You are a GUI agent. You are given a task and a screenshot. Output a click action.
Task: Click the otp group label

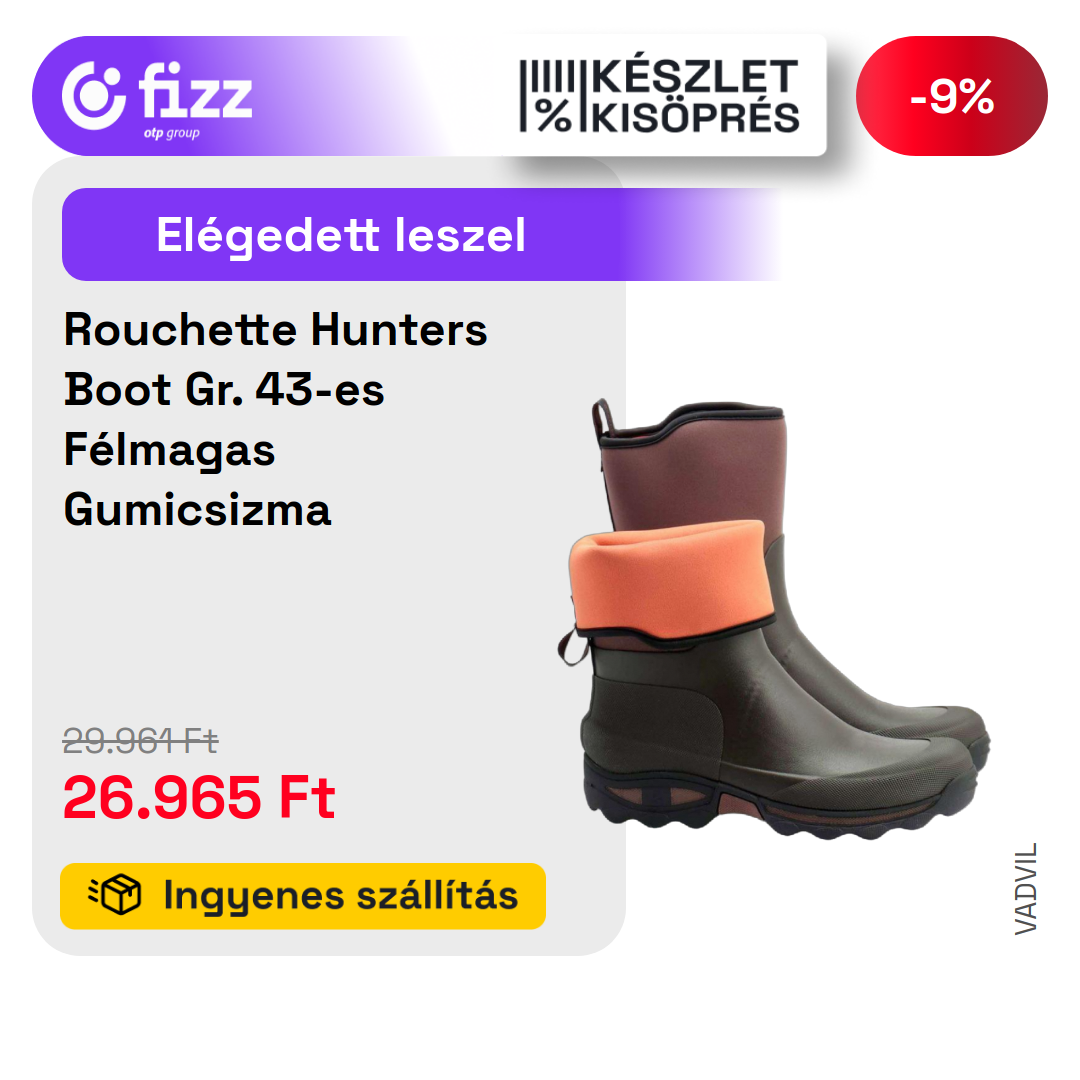[172, 133]
